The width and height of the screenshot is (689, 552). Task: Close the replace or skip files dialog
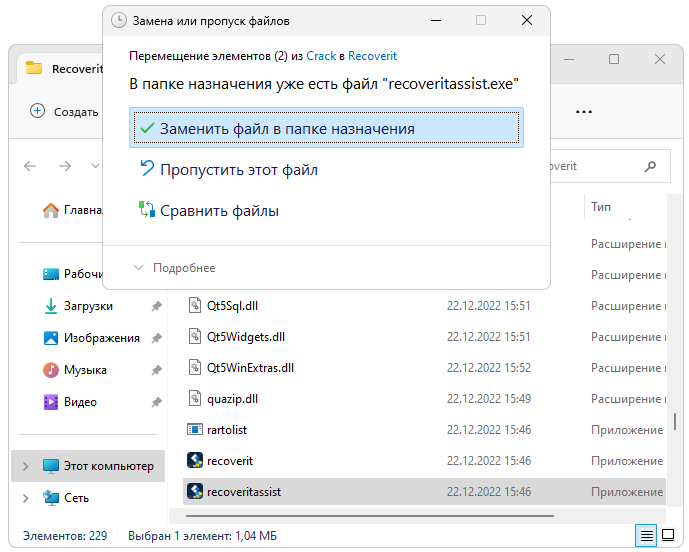coord(527,20)
